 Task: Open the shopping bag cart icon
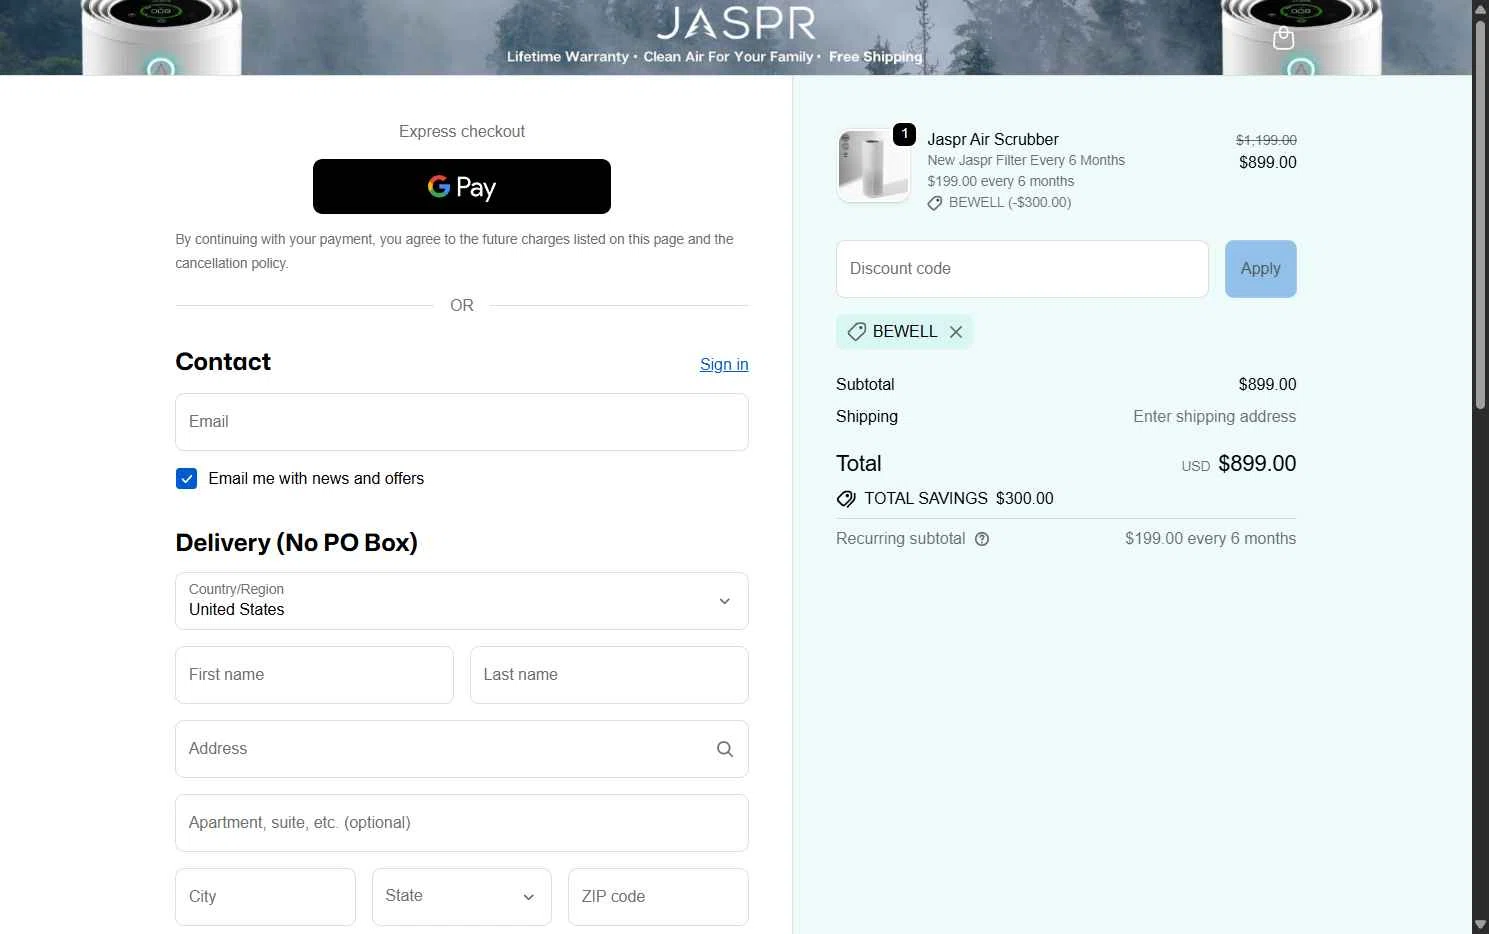1283,38
